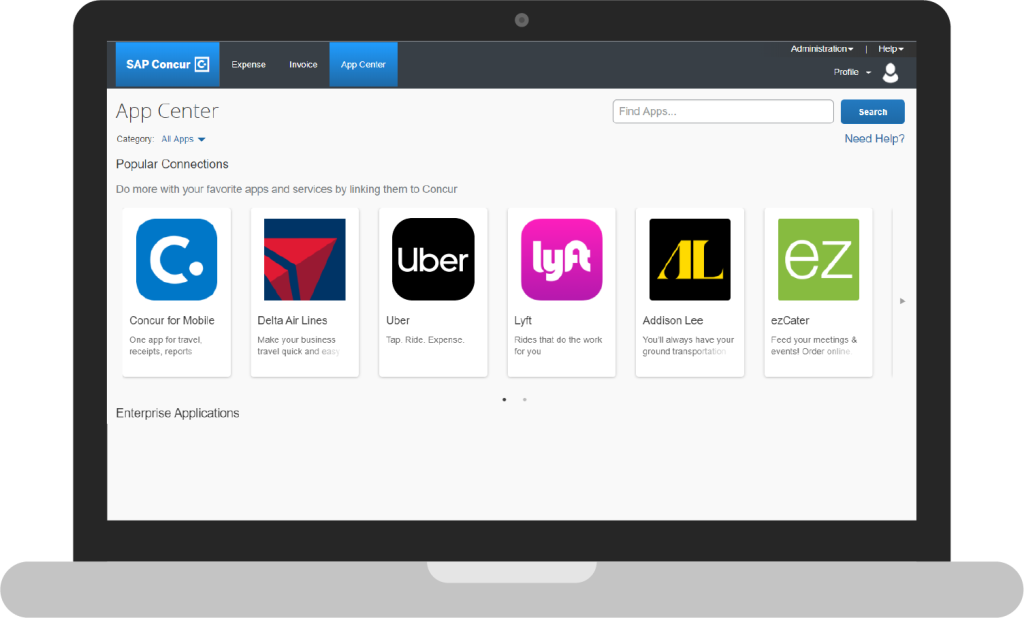Go to the Invoice tab

[303, 65]
